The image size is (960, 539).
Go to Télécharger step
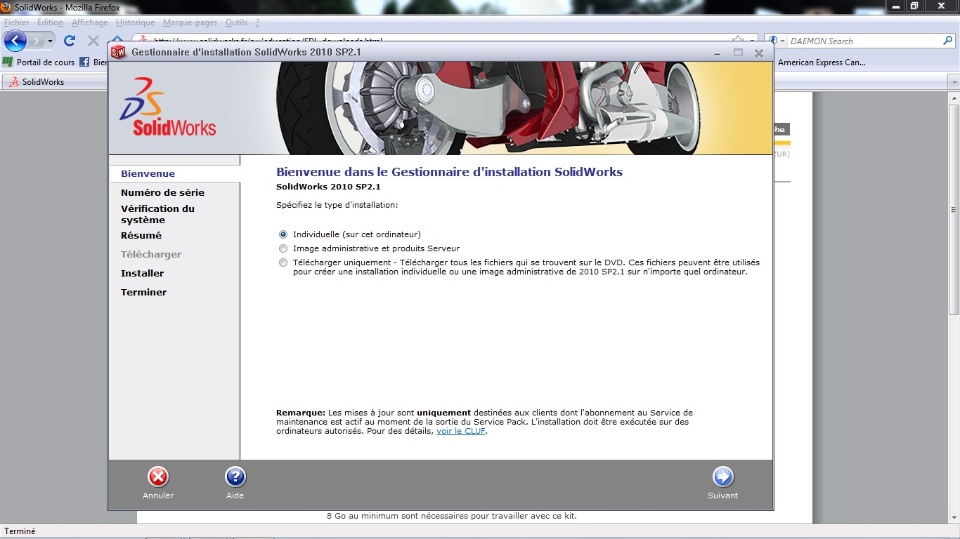click(151, 254)
